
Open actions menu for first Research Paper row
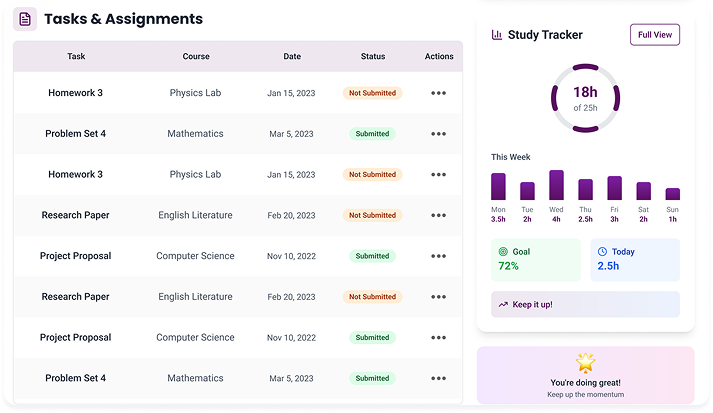[x=438, y=215]
